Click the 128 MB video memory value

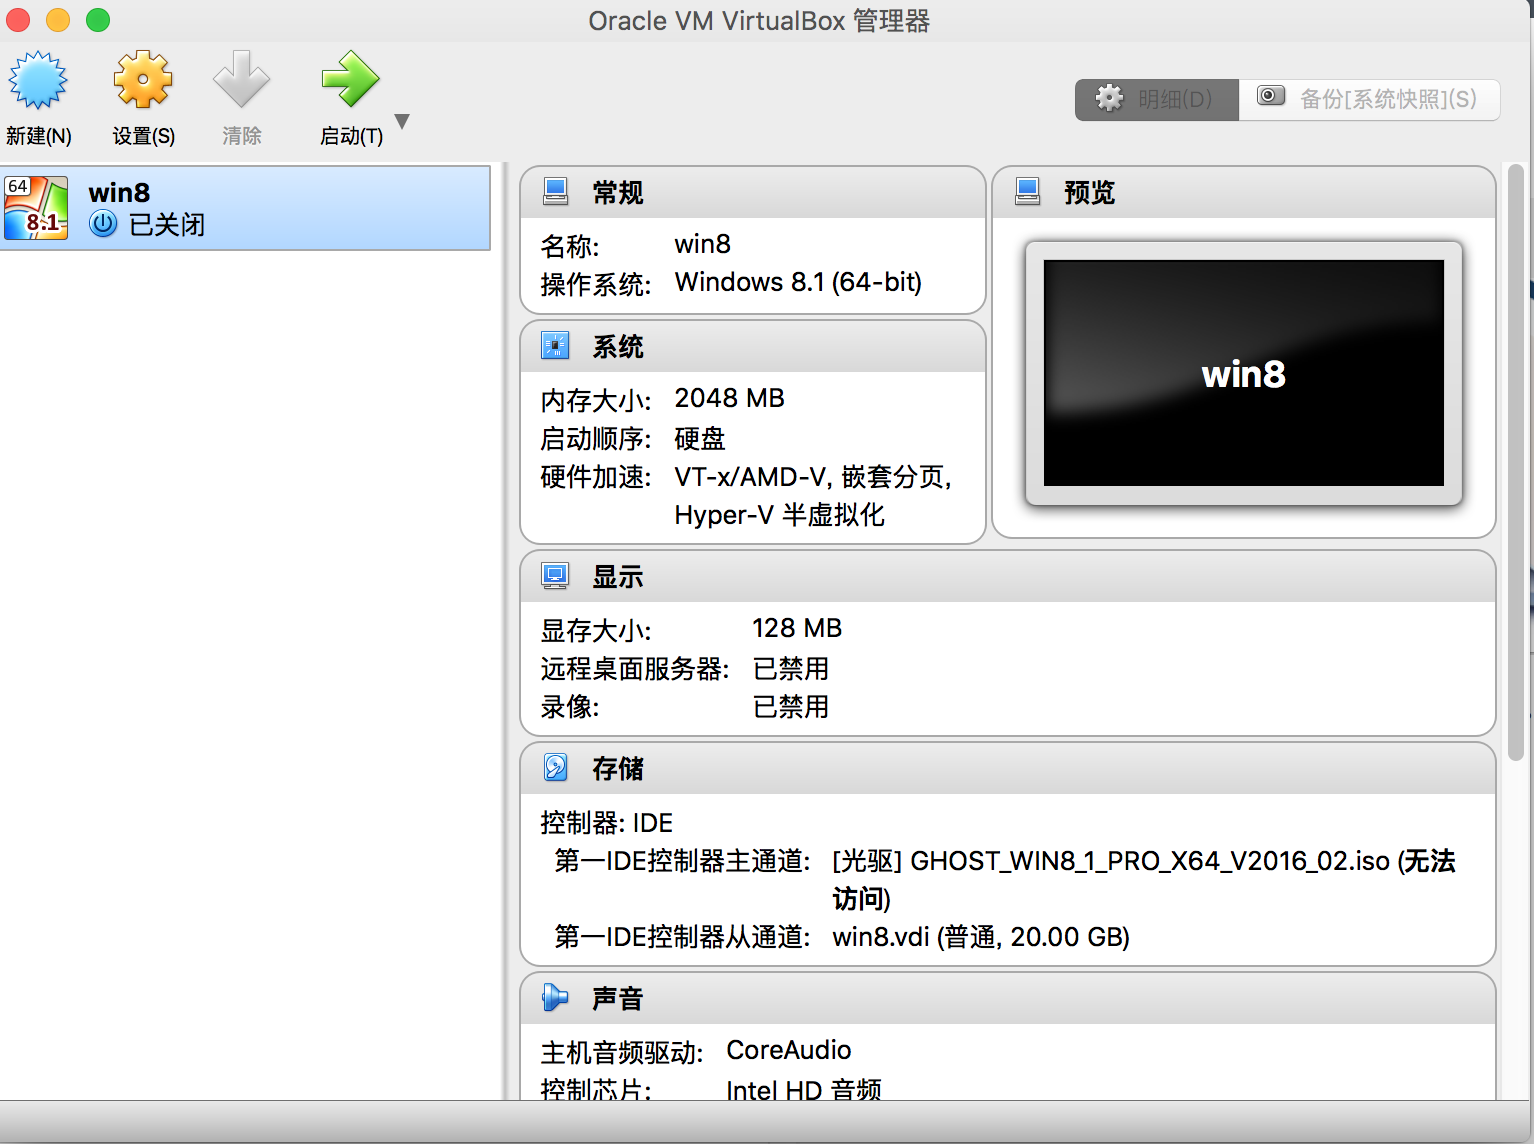(x=797, y=628)
